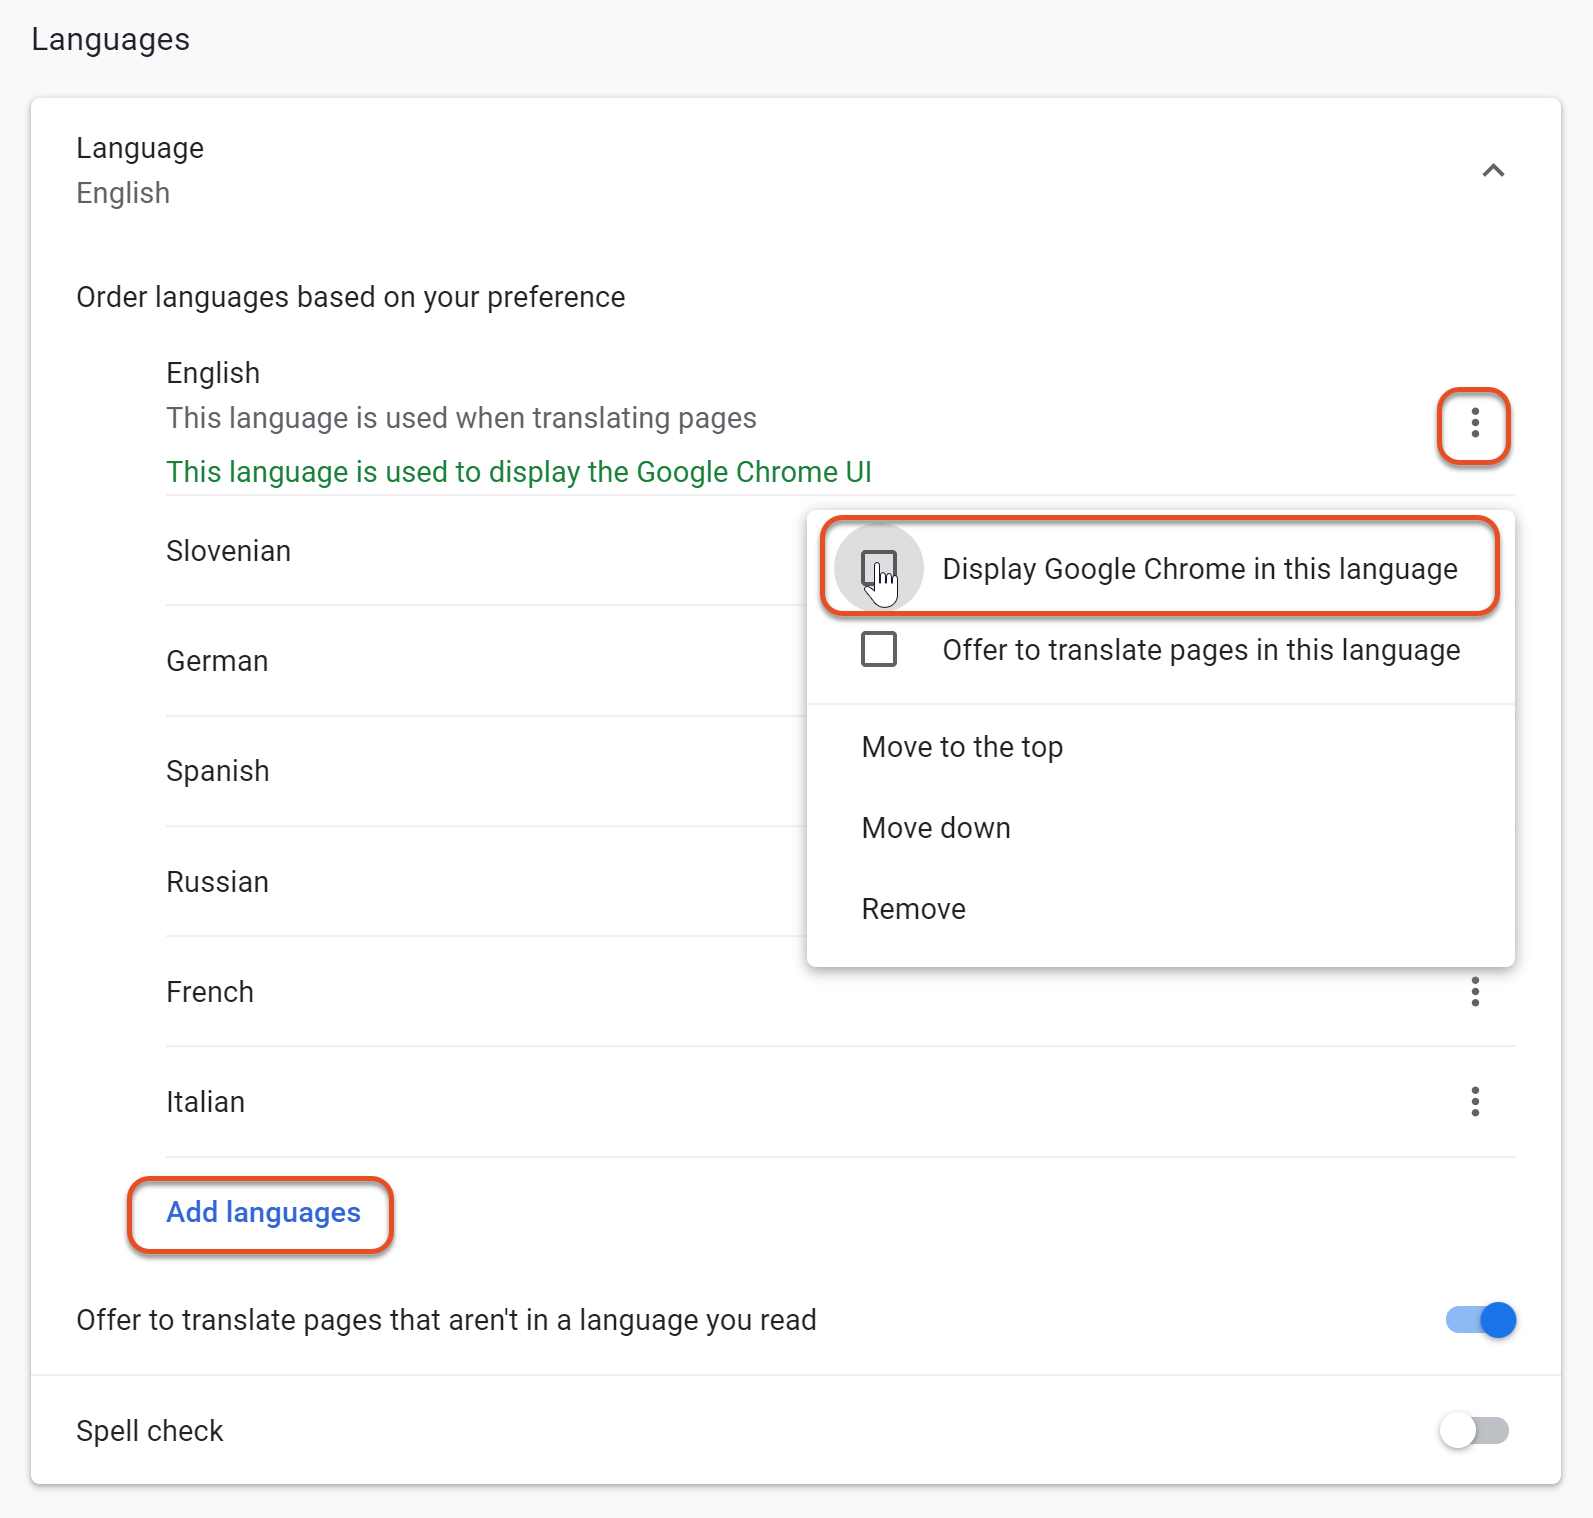This screenshot has height=1518, width=1593.
Task: Open the three-dot menu for French
Action: point(1474,992)
